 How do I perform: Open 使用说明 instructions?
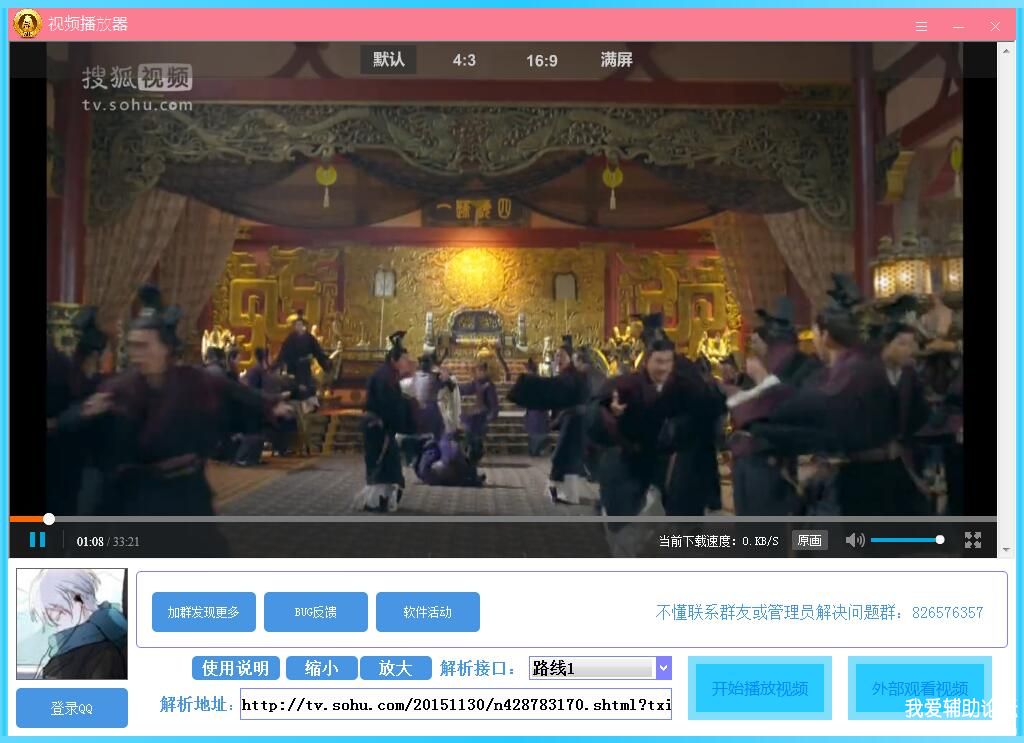236,668
